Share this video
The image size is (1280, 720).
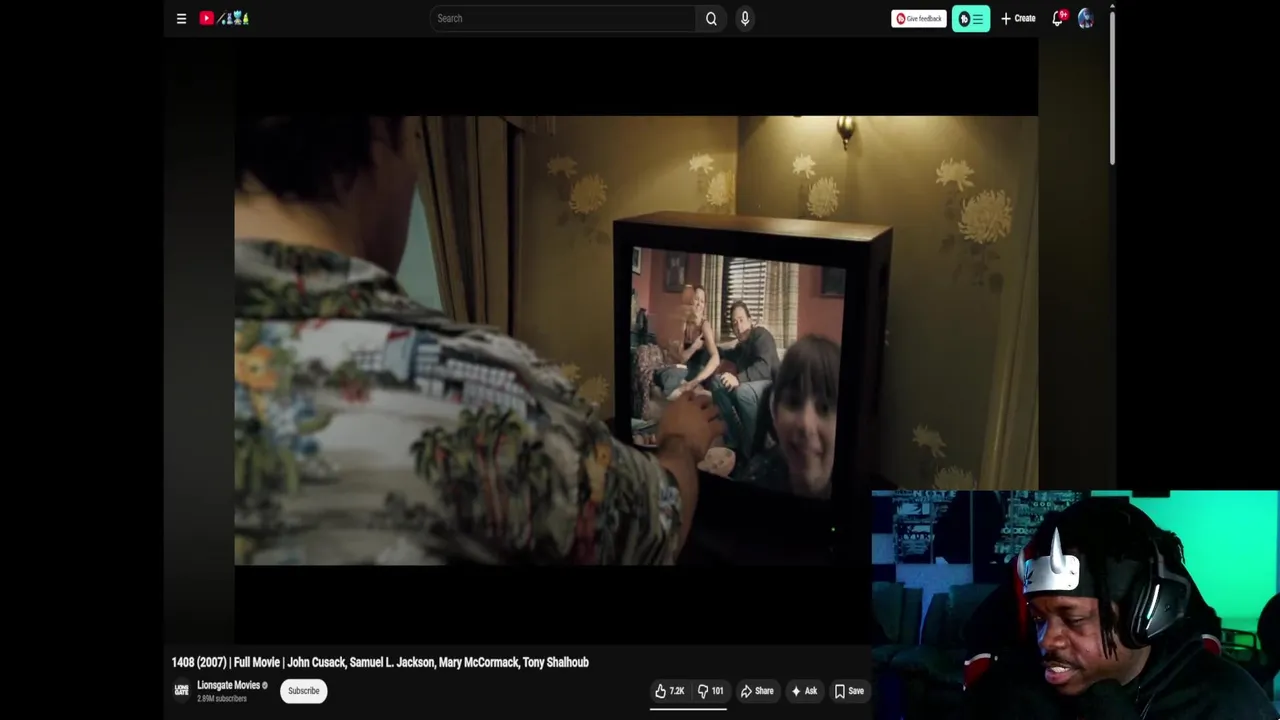(x=757, y=691)
